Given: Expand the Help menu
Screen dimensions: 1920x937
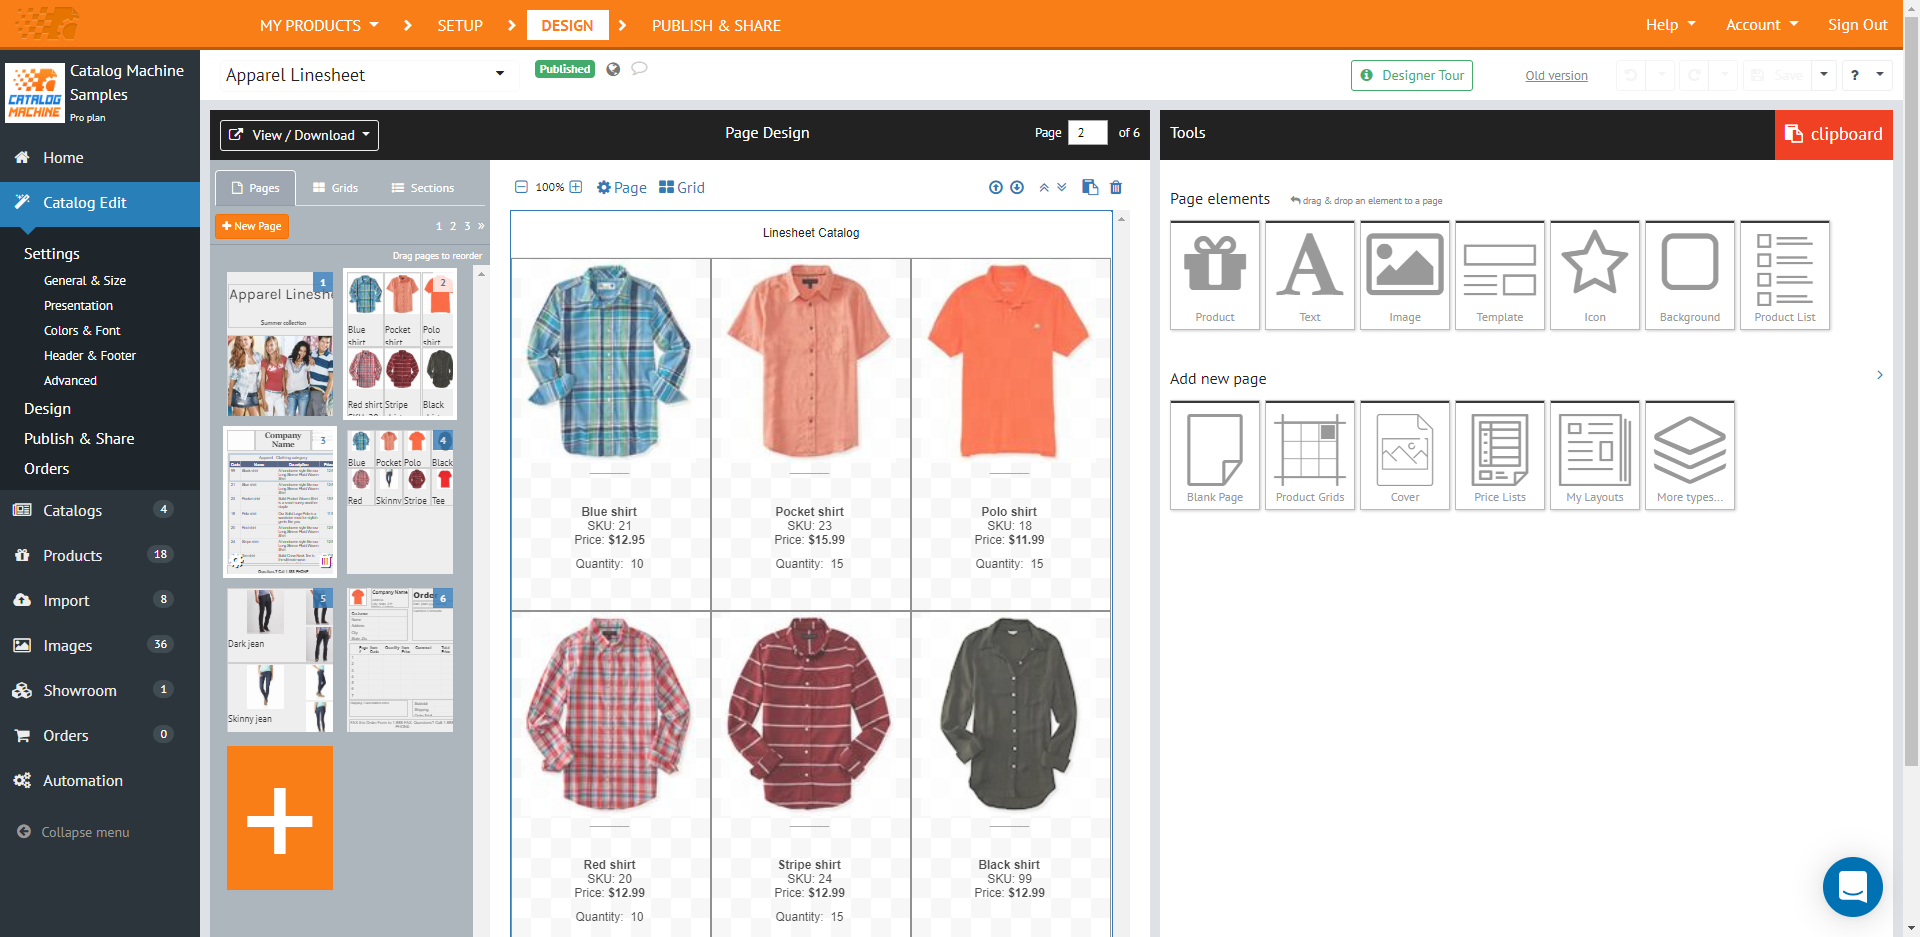Looking at the screenshot, I should 1671,25.
